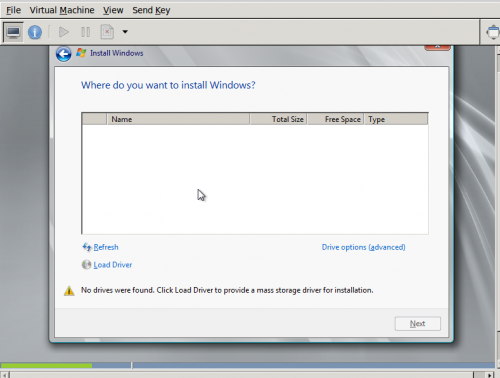Pause the virtual machine
This screenshot has width=500, height=378.
coord(86,32)
